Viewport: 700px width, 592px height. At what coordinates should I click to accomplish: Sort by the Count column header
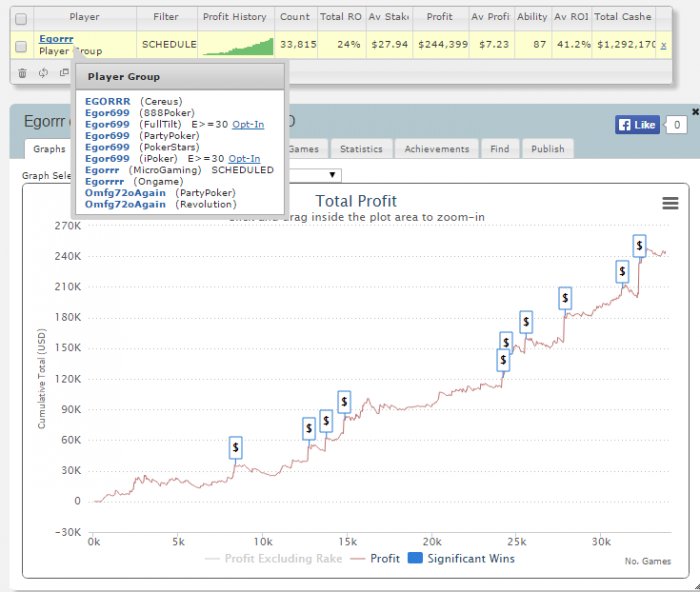(x=295, y=17)
